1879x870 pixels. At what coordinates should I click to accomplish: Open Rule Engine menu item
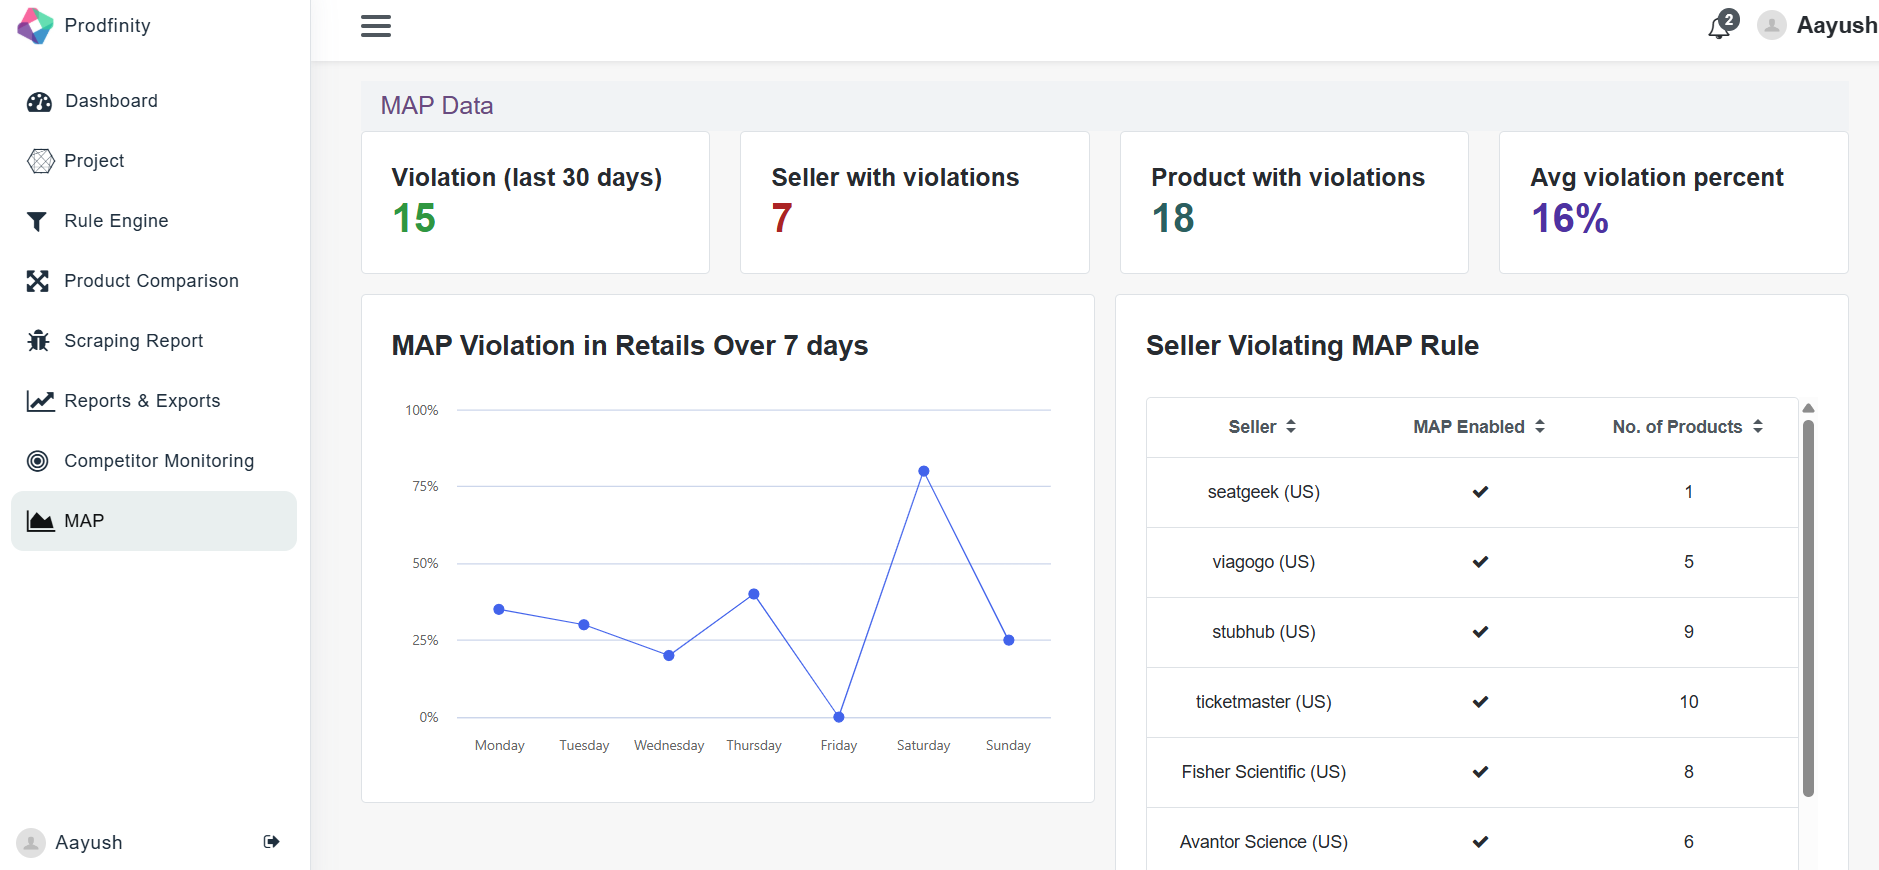coord(154,221)
